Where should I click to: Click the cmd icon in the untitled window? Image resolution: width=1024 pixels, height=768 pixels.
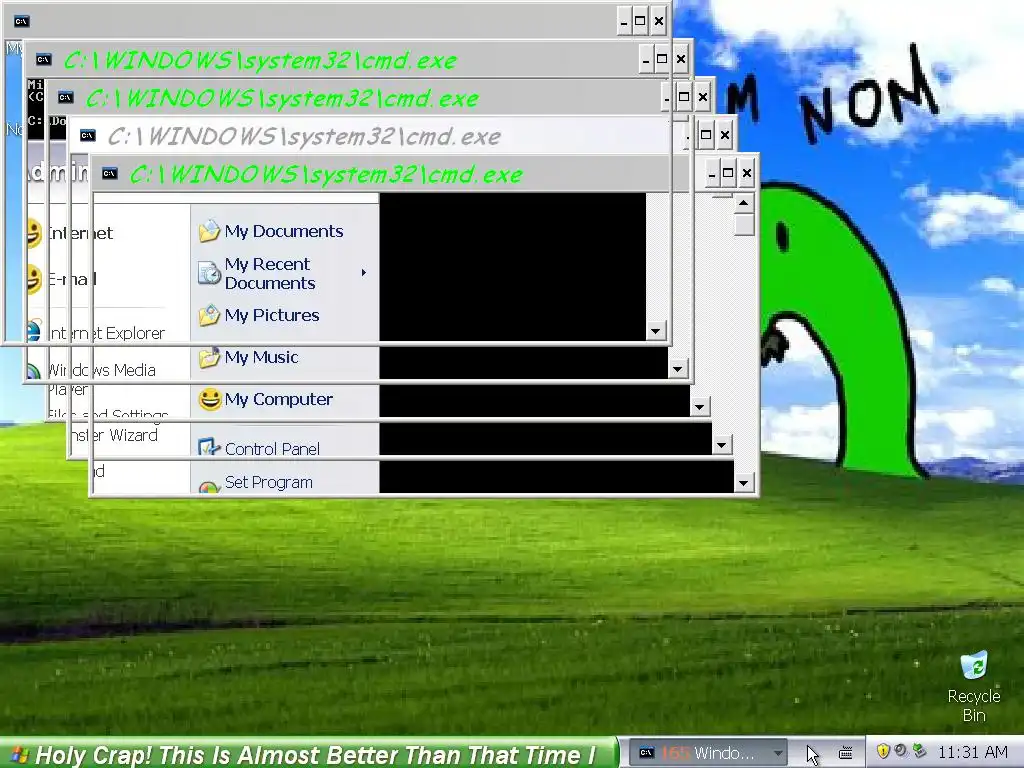pyautogui.click(x=21, y=21)
